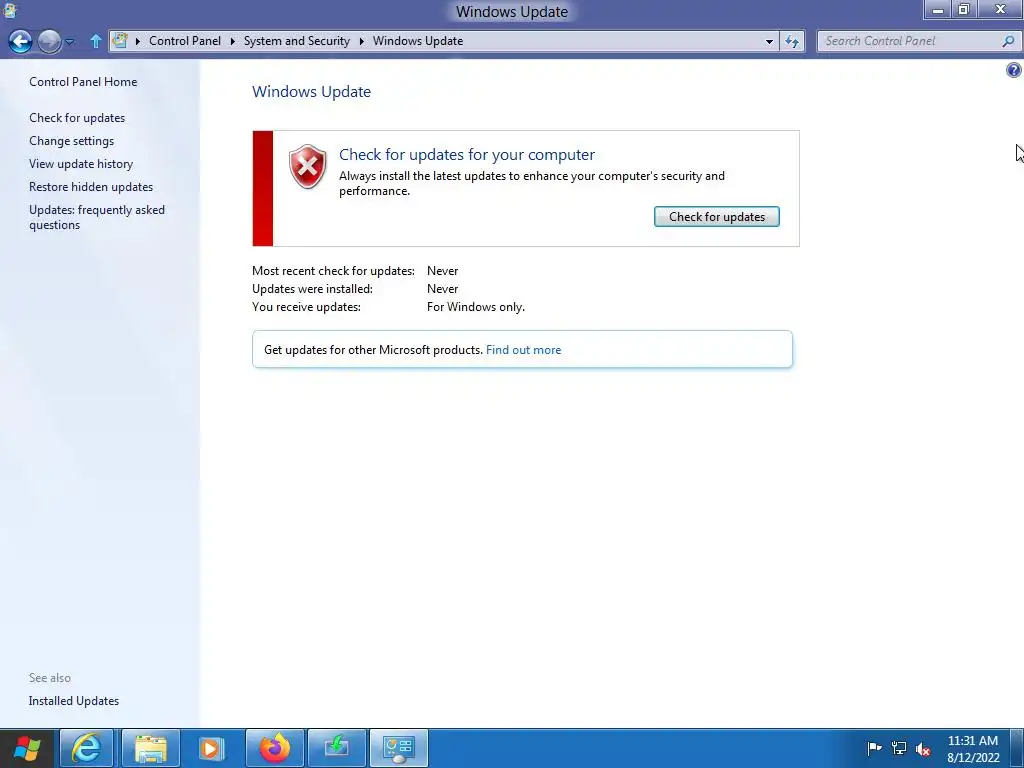Select Windows Update breadcrumb

(418, 40)
